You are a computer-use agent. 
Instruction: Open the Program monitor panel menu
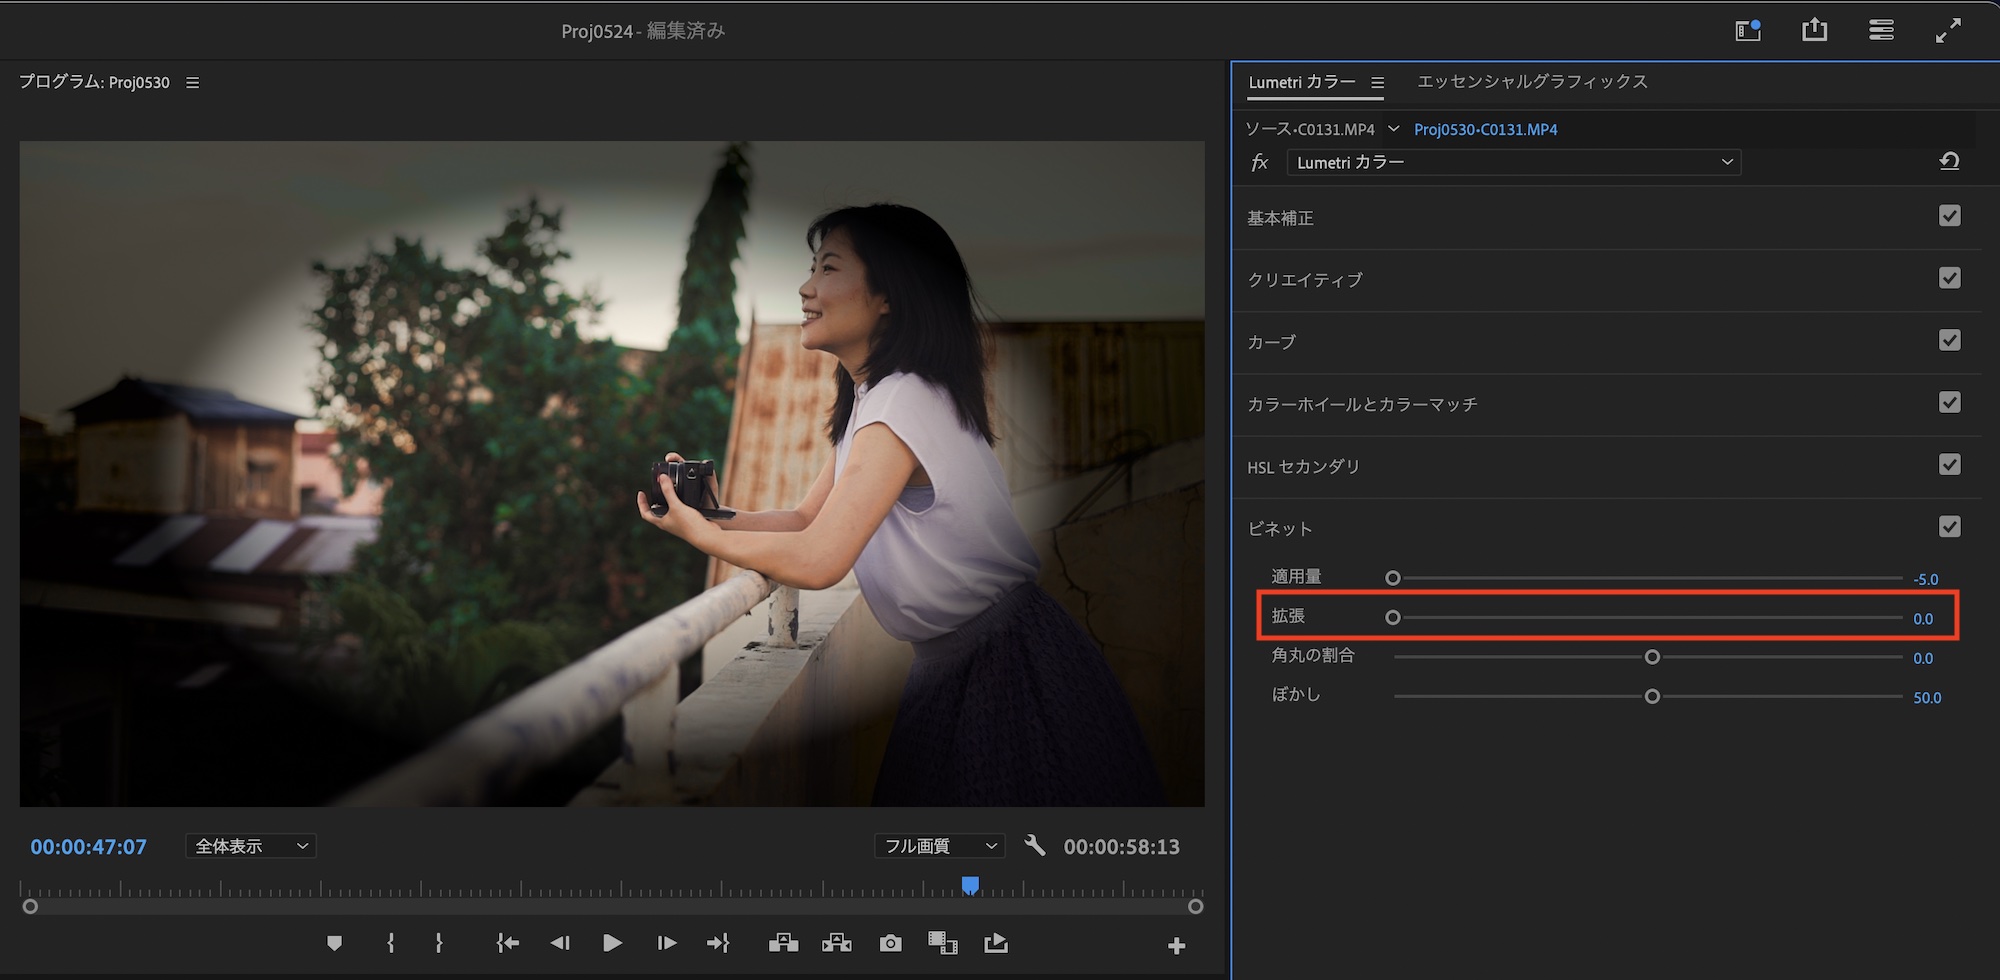pos(193,83)
